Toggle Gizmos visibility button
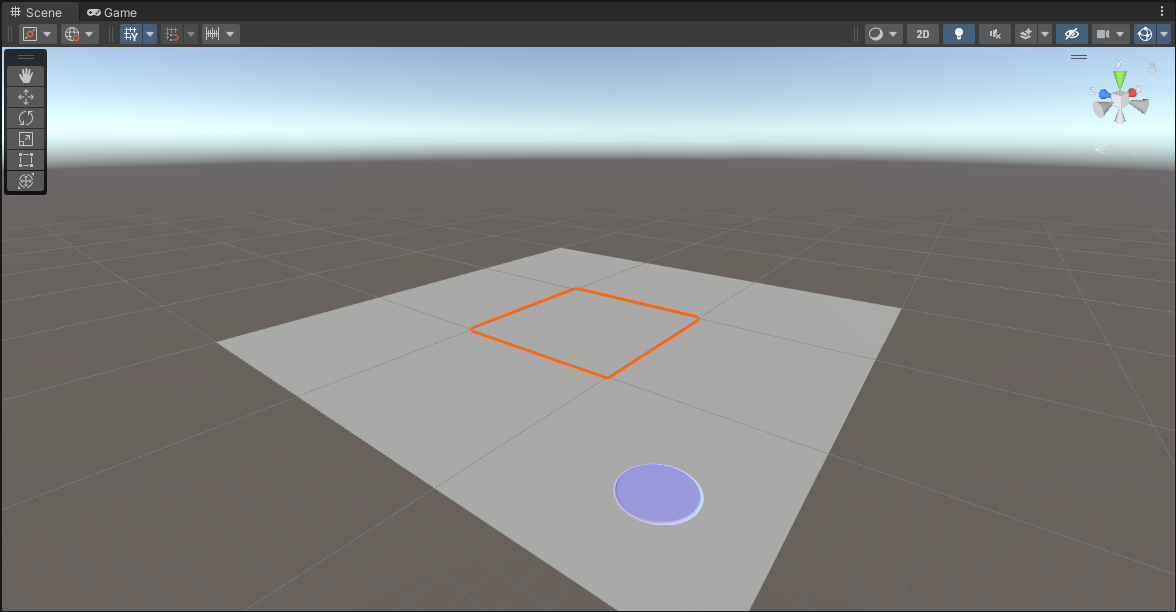 coord(1144,34)
